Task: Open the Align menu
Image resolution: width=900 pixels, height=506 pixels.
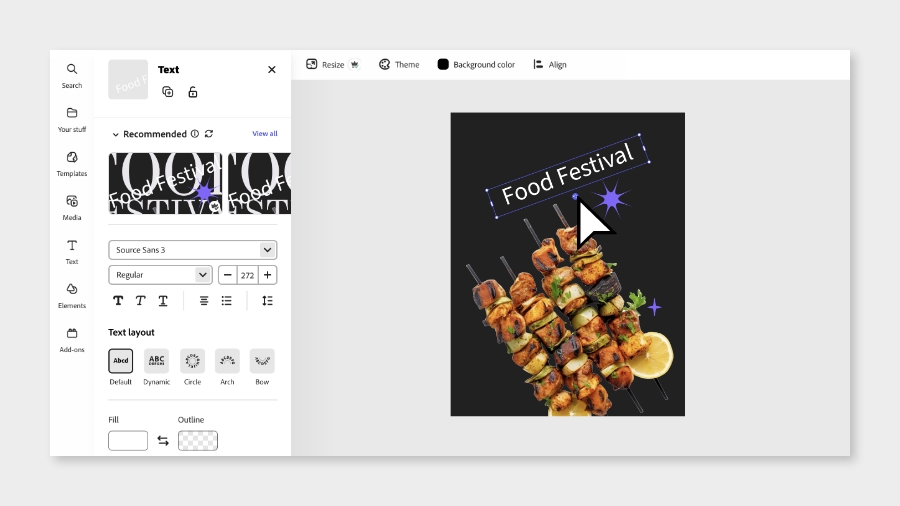Action: [550, 64]
